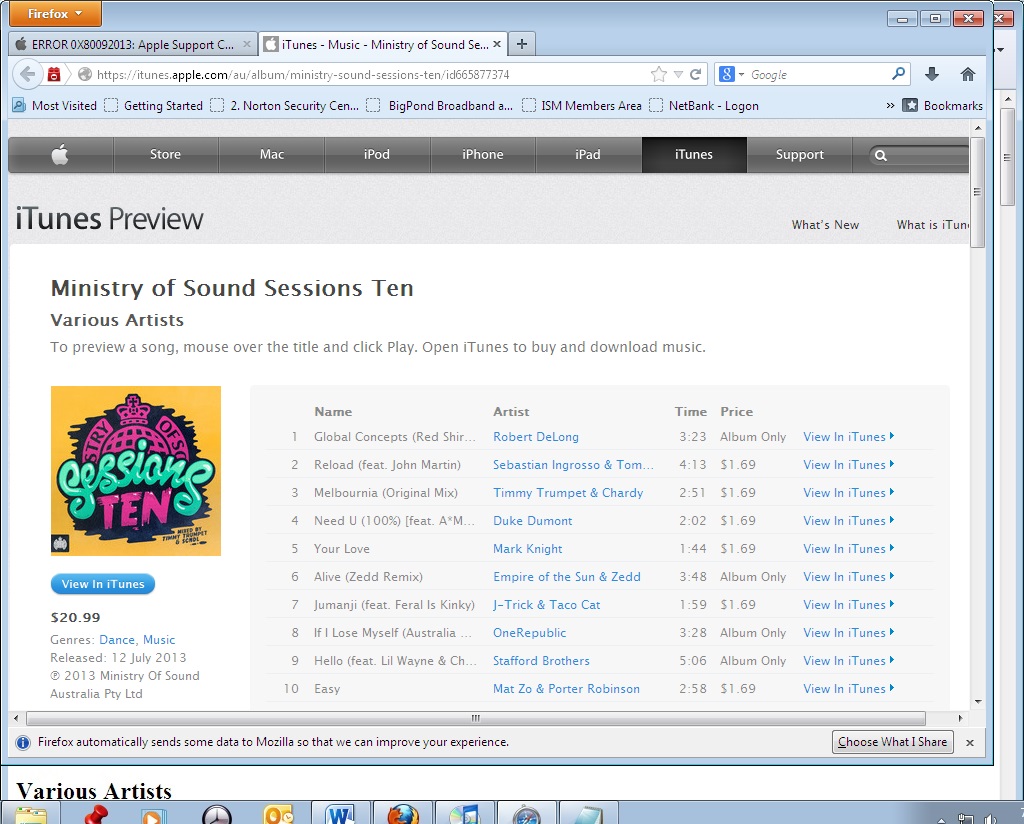Open the Dance genre link
Viewport: 1024px width, 824px height.
click(118, 640)
